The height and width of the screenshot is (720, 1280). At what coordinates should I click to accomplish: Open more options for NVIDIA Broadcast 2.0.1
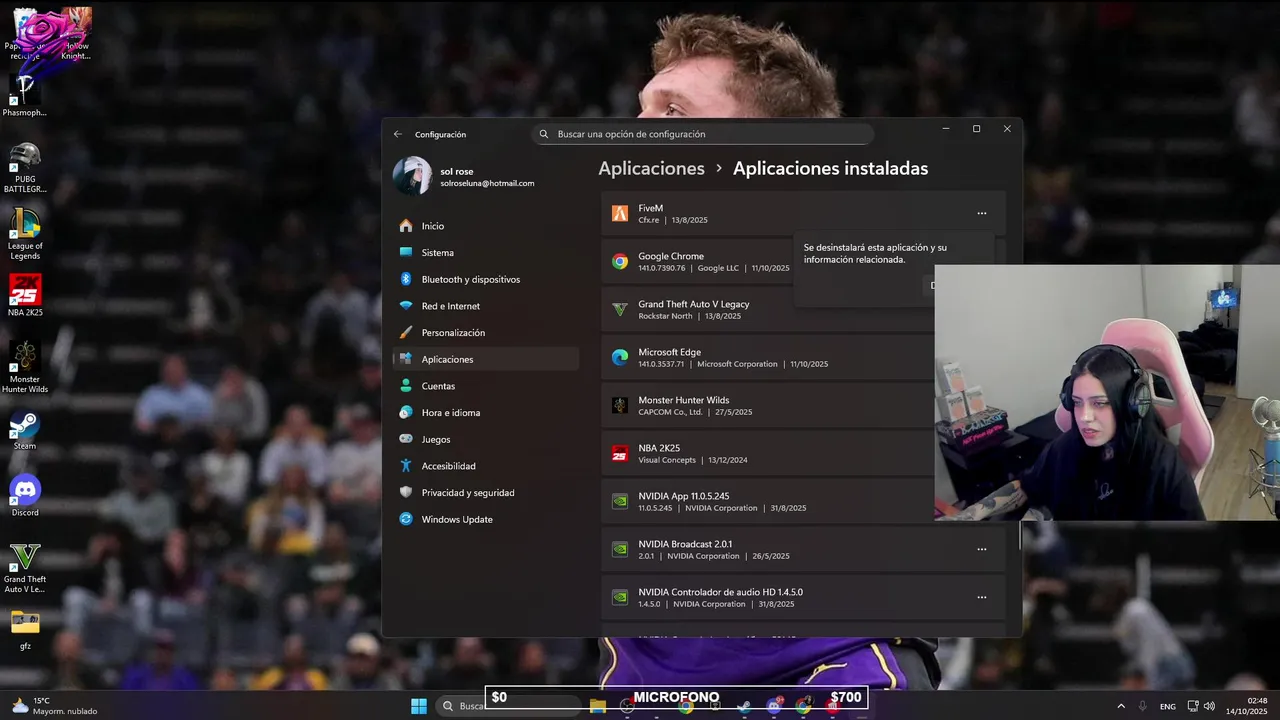[981, 549]
